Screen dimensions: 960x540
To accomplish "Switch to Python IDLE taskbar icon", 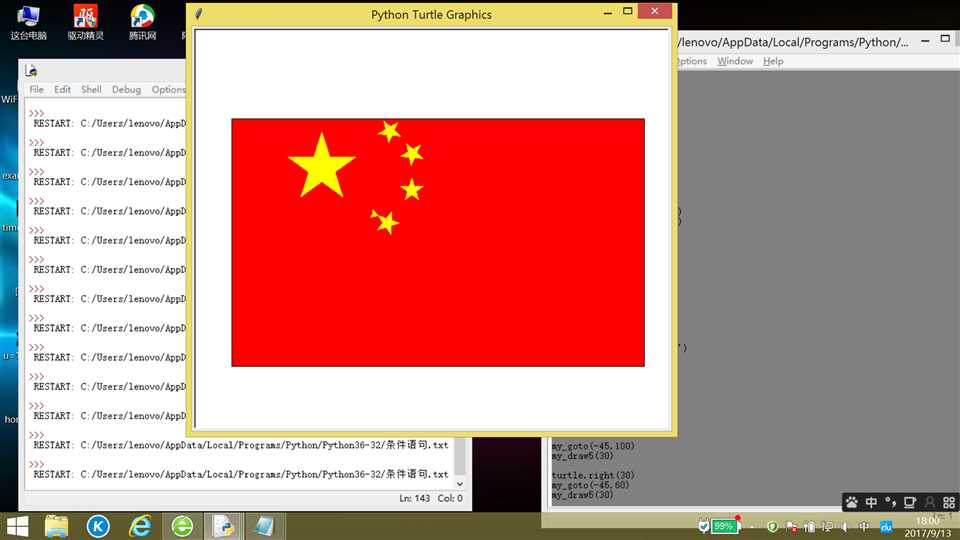I will pos(223,526).
